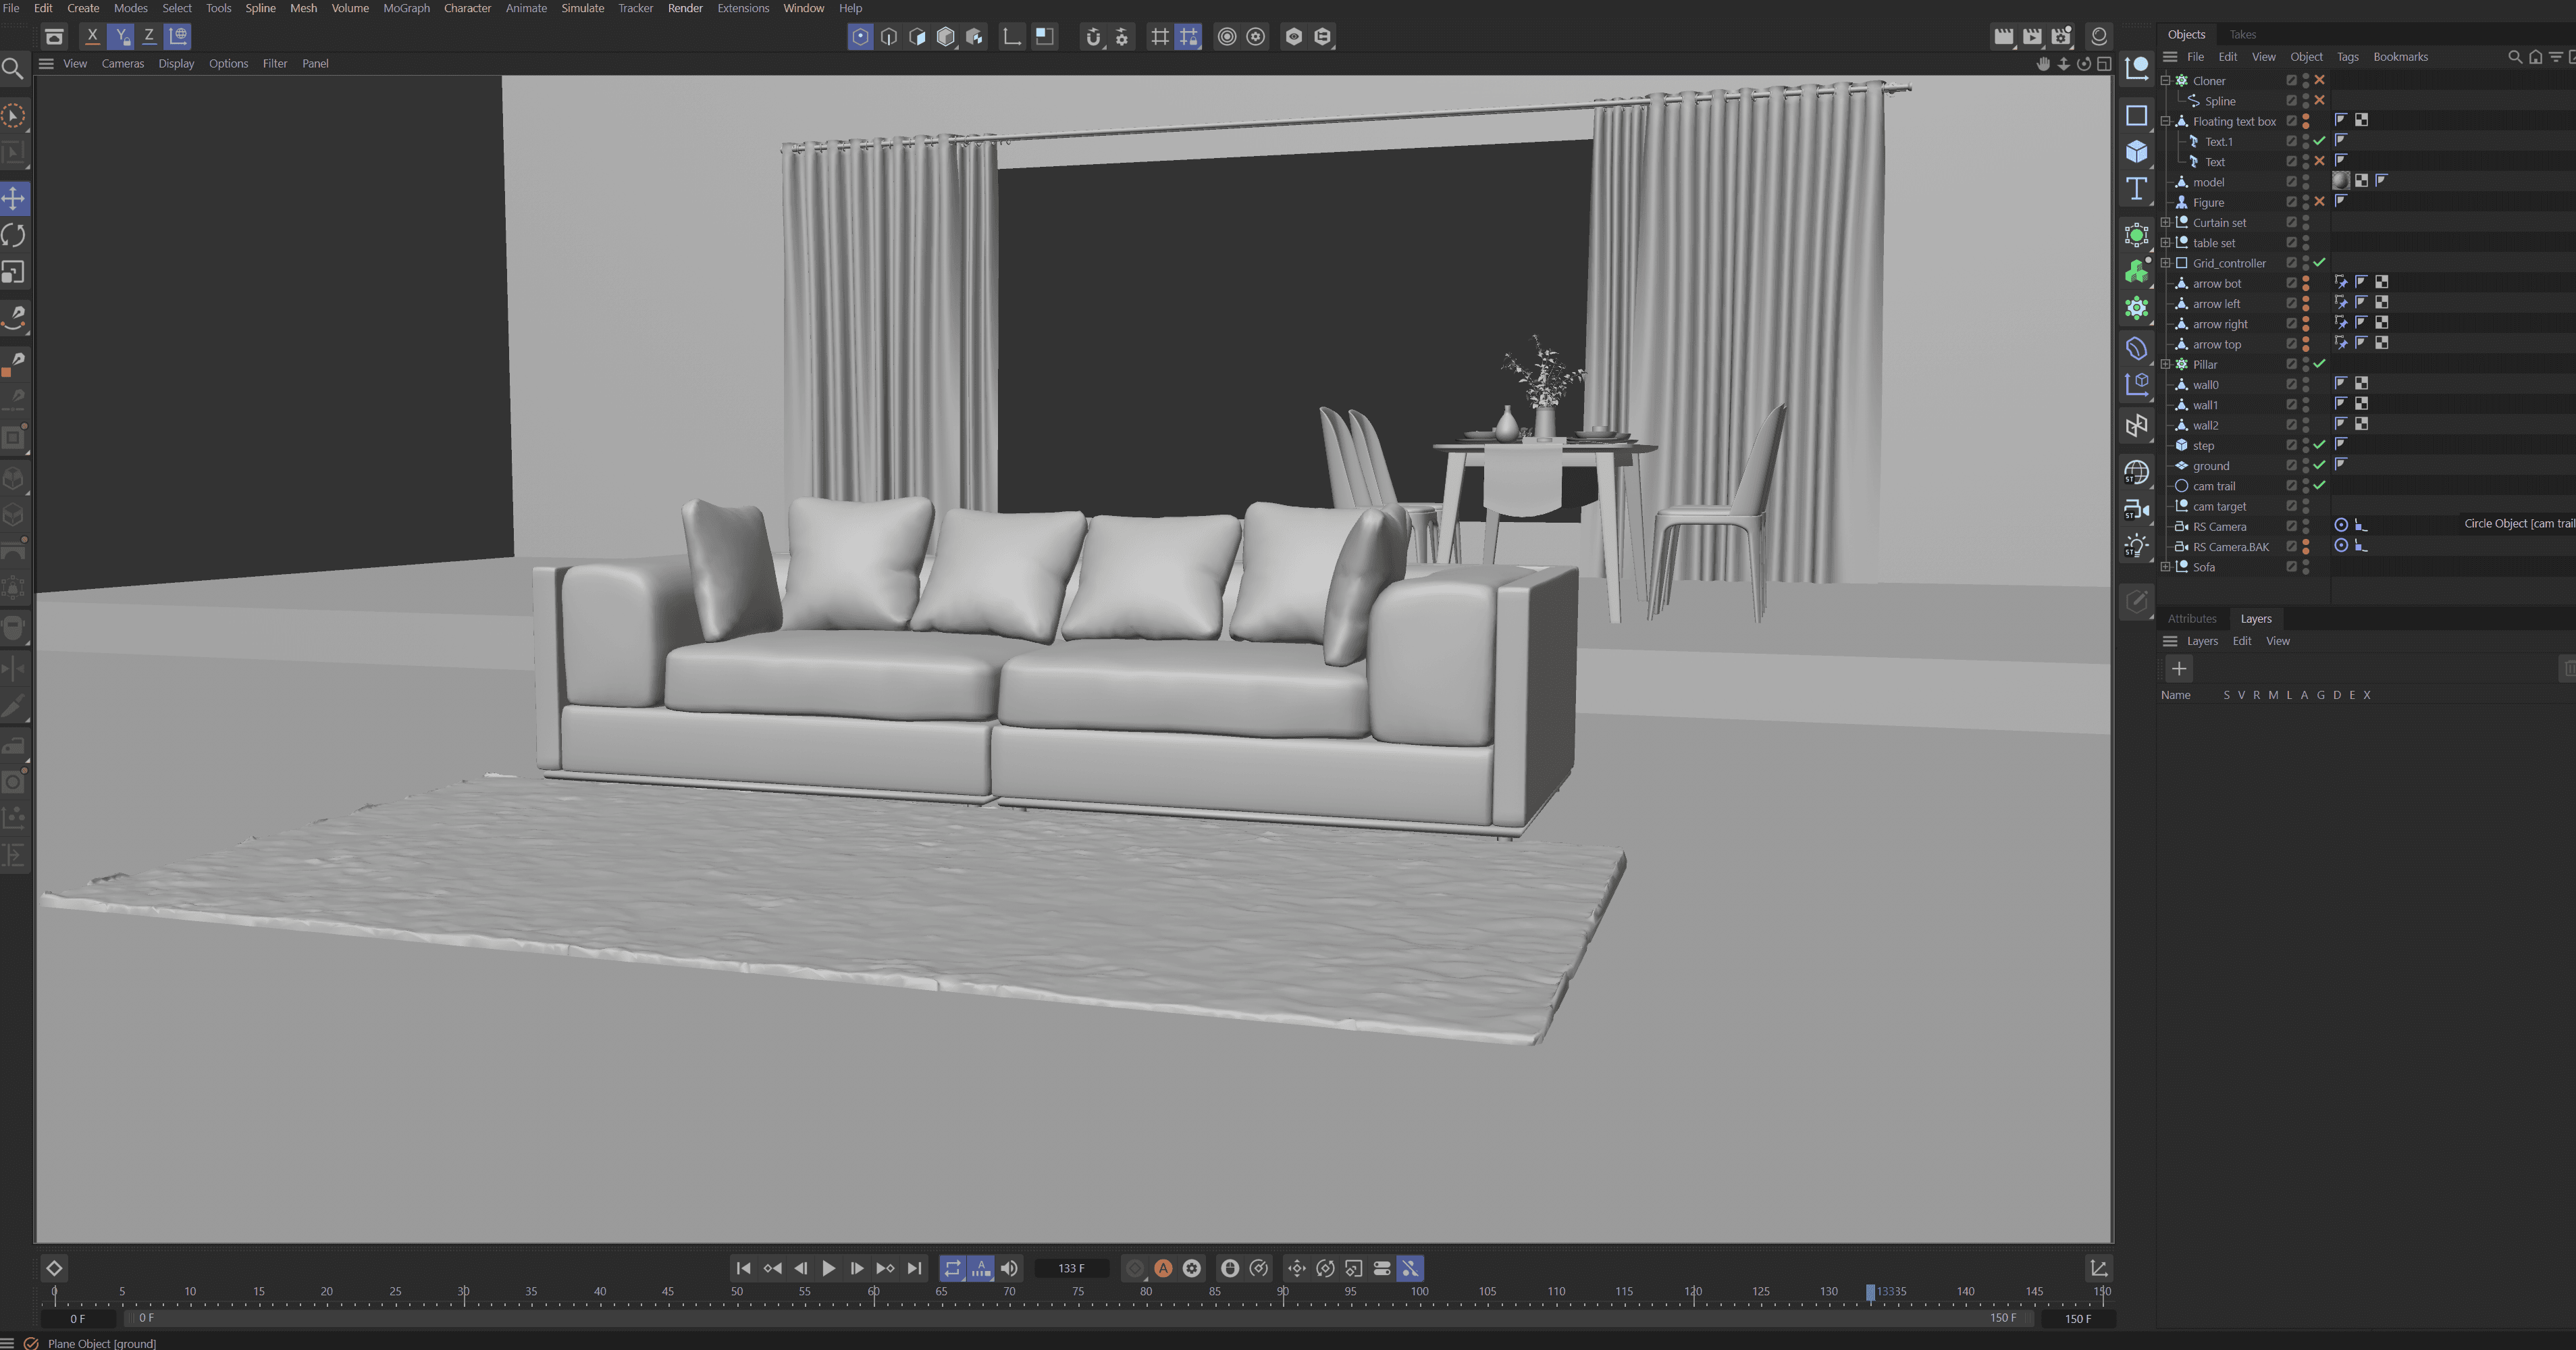Click the current frame field showing 133 F
Viewport: 2576px width, 1350px height.
[1071, 1268]
